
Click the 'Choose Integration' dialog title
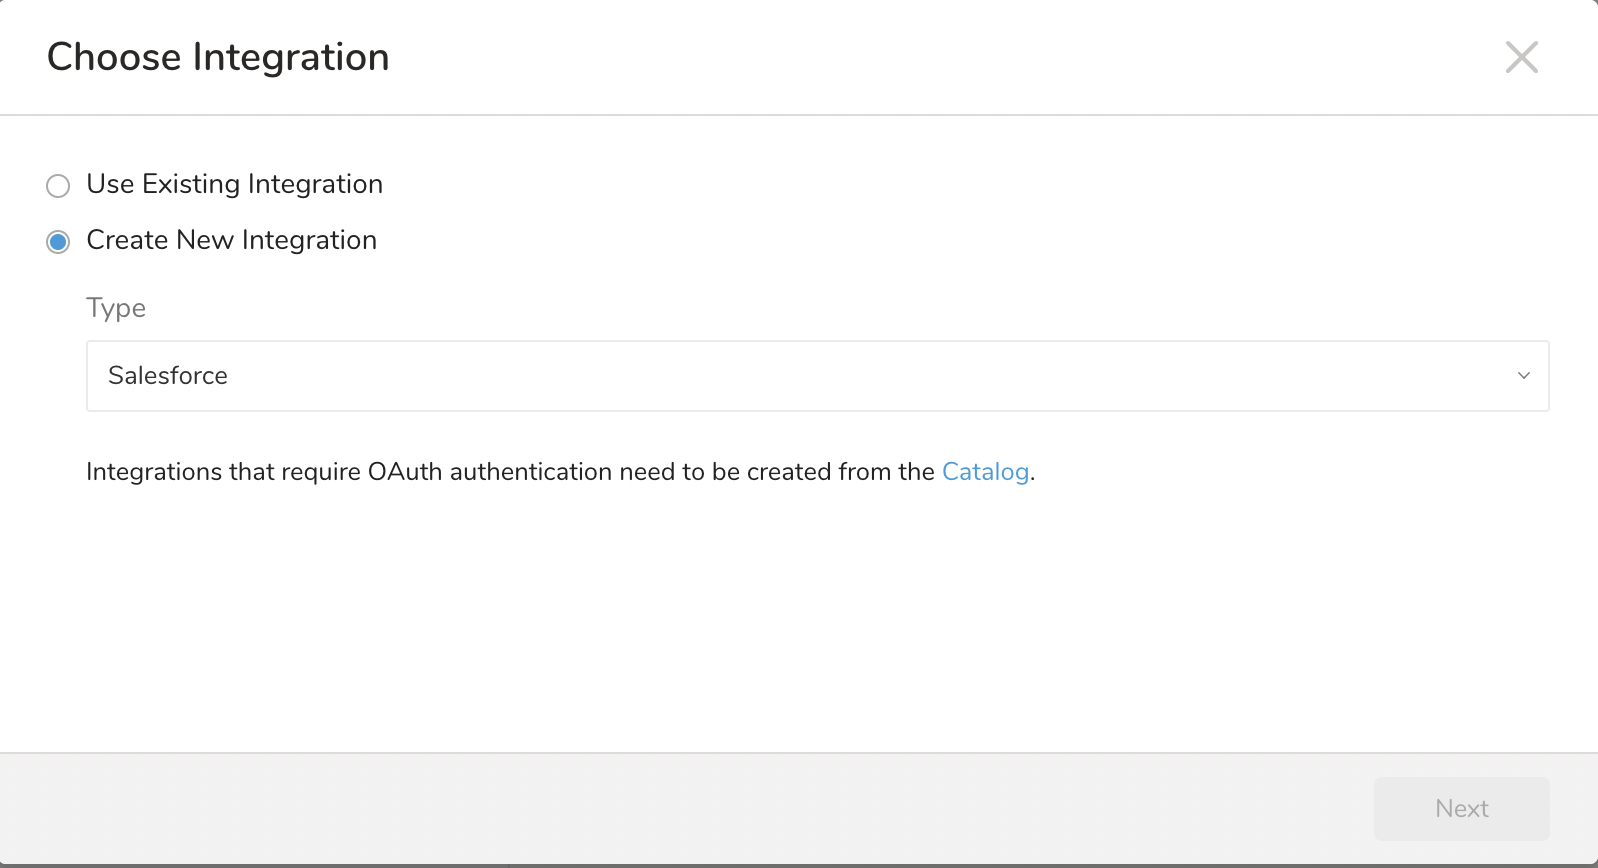218,57
